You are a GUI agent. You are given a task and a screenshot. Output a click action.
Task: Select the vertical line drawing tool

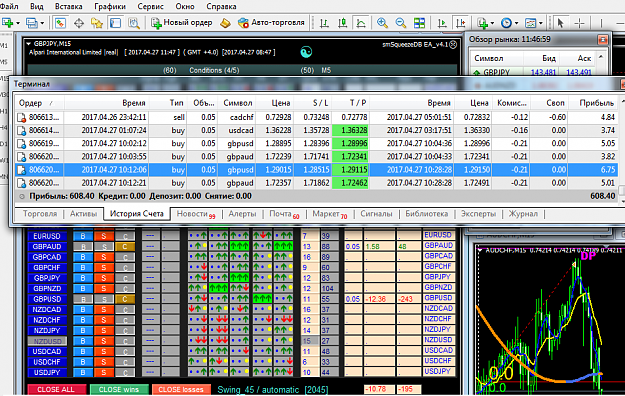pos(601,23)
